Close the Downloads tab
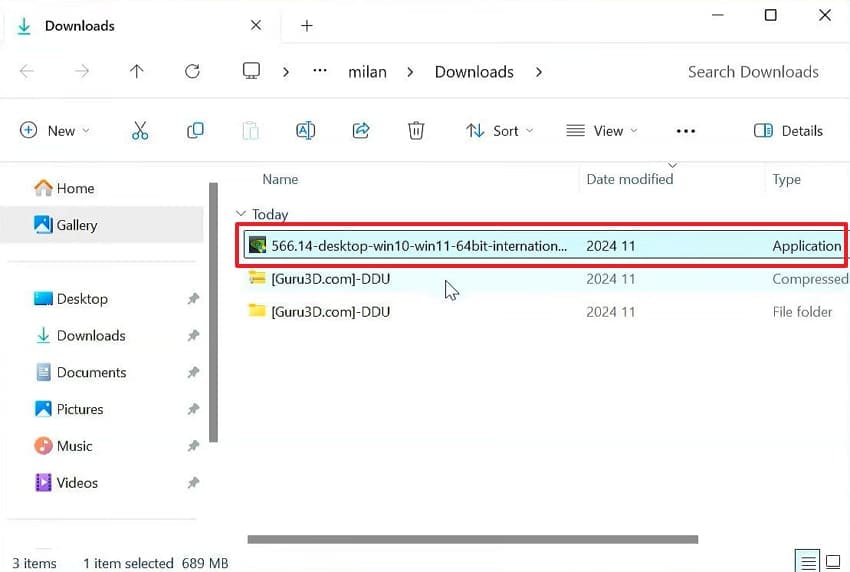Image resolution: width=850 pixels, height=572 pixels. pos(256,25)
